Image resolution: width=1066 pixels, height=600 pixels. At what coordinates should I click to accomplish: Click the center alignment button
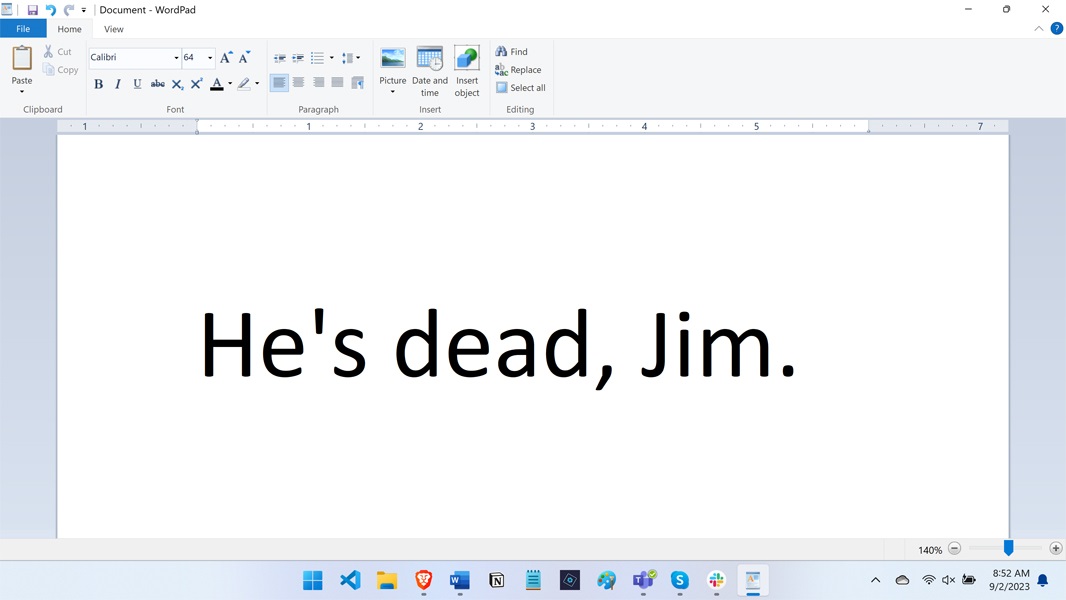click(x=298, y=82)
